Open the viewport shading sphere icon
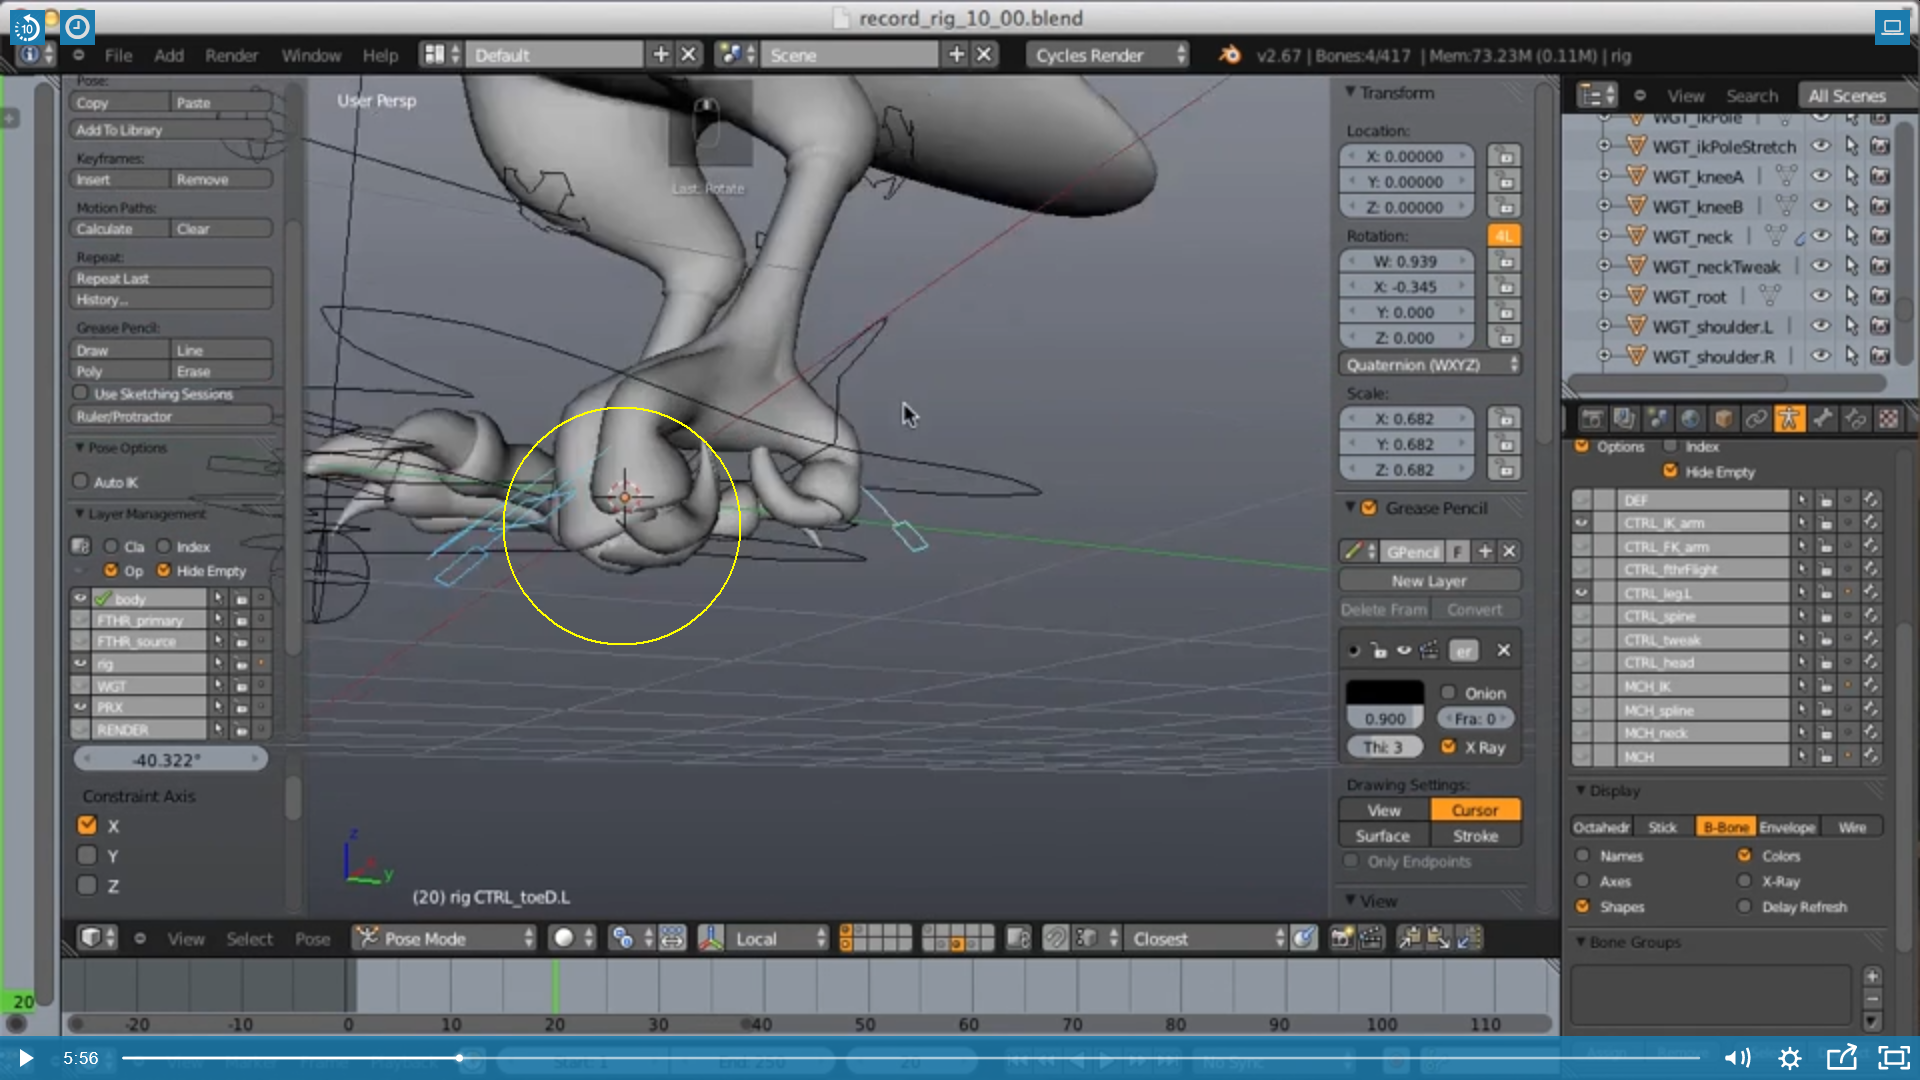The image size is (1920, 1080). [564, 938]
